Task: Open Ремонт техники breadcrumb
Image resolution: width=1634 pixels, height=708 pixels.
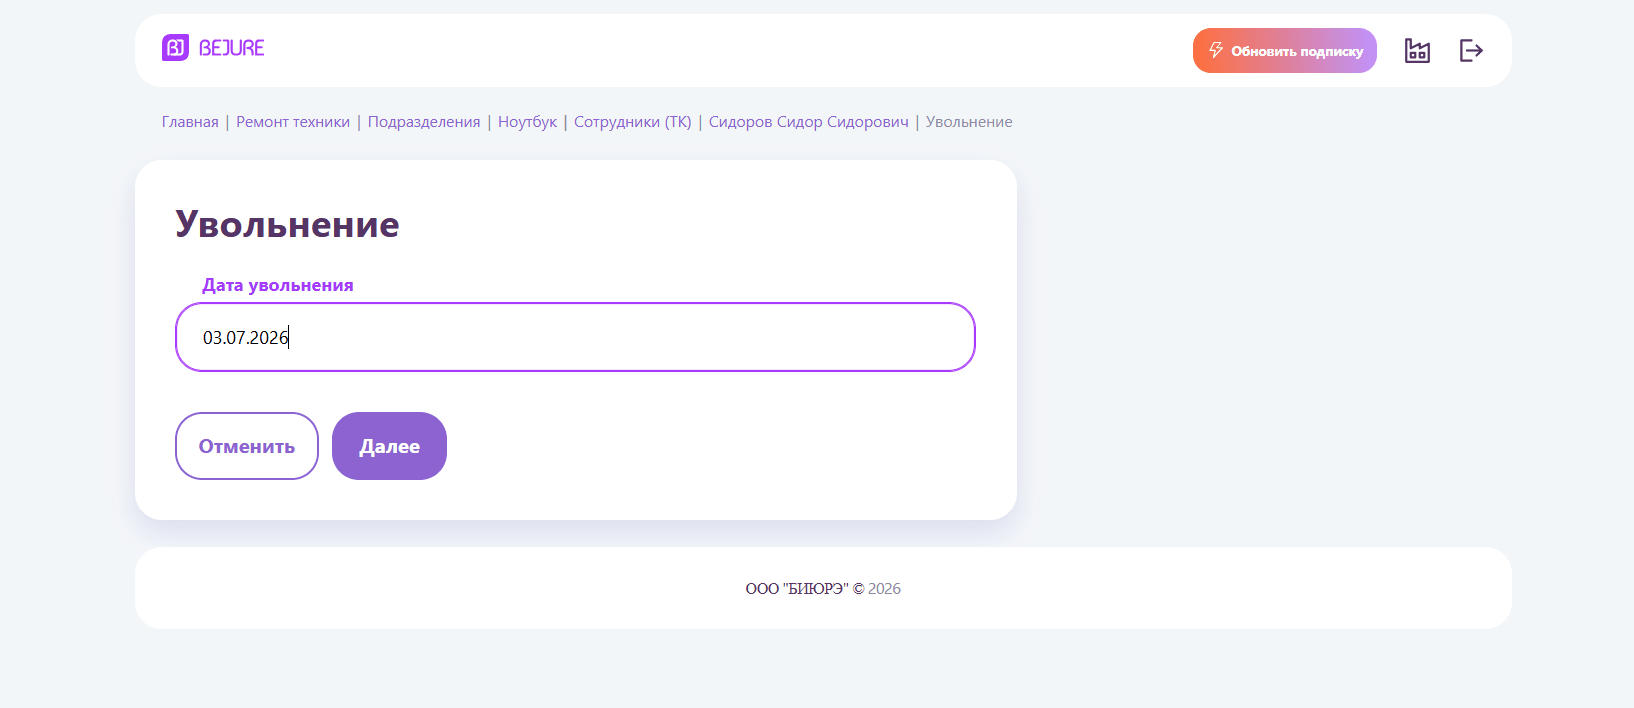Action: click(x=293, y=122)
